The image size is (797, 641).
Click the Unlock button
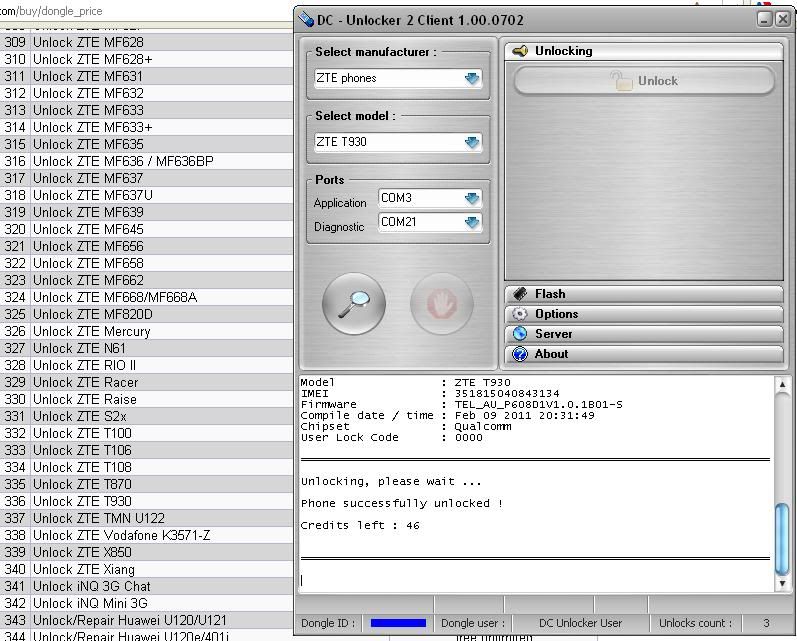click(x=644, y=81)
